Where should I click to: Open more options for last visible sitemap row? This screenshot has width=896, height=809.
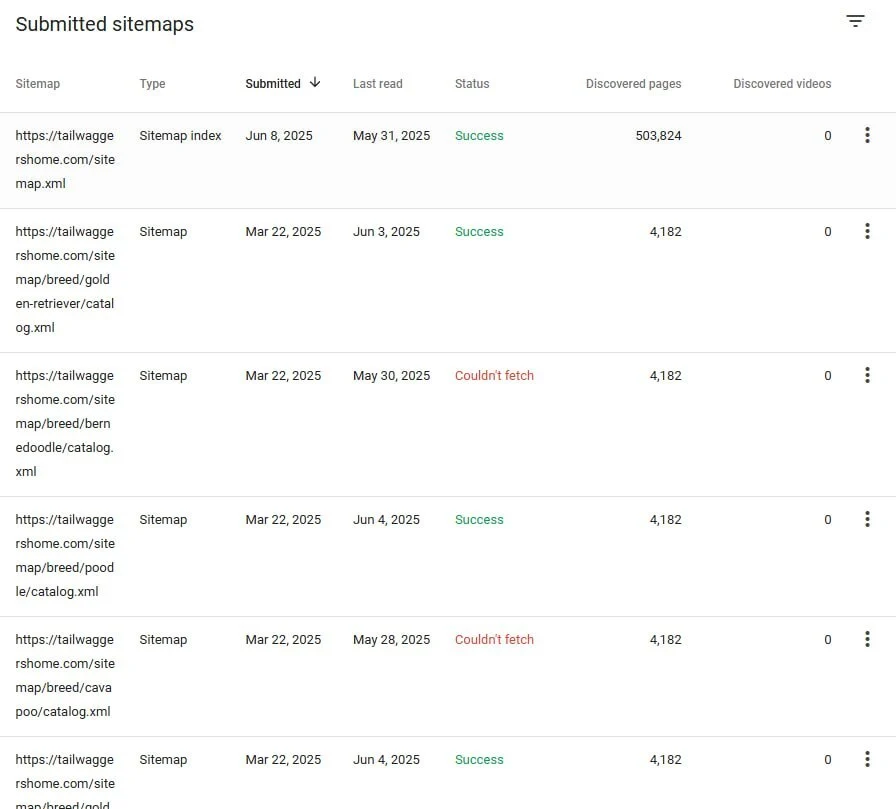pos(867,760)
